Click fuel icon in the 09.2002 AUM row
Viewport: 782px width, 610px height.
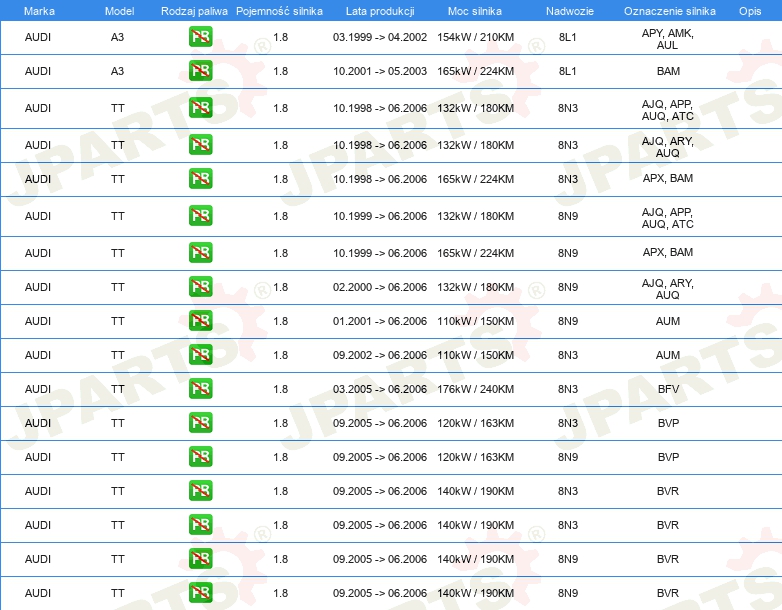pyautogui.click(x=200, y=355)
